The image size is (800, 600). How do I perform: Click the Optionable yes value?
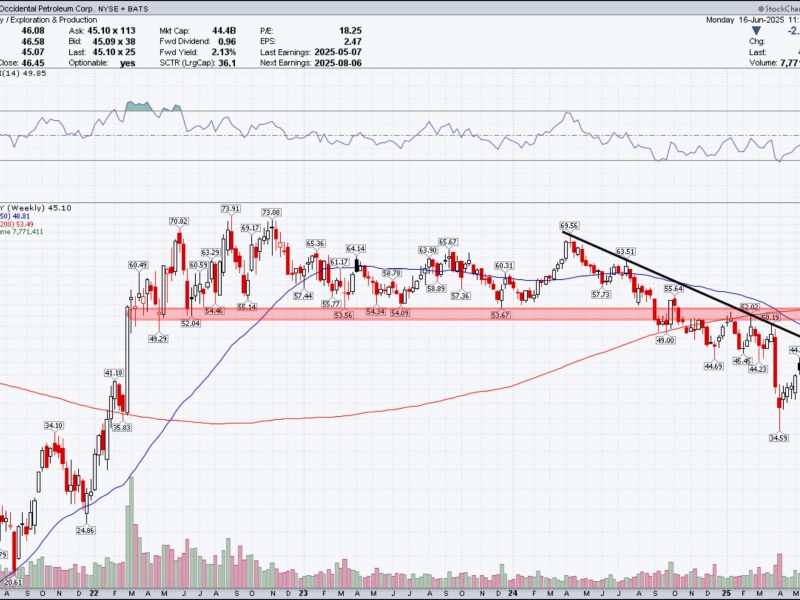coord(128,63)
